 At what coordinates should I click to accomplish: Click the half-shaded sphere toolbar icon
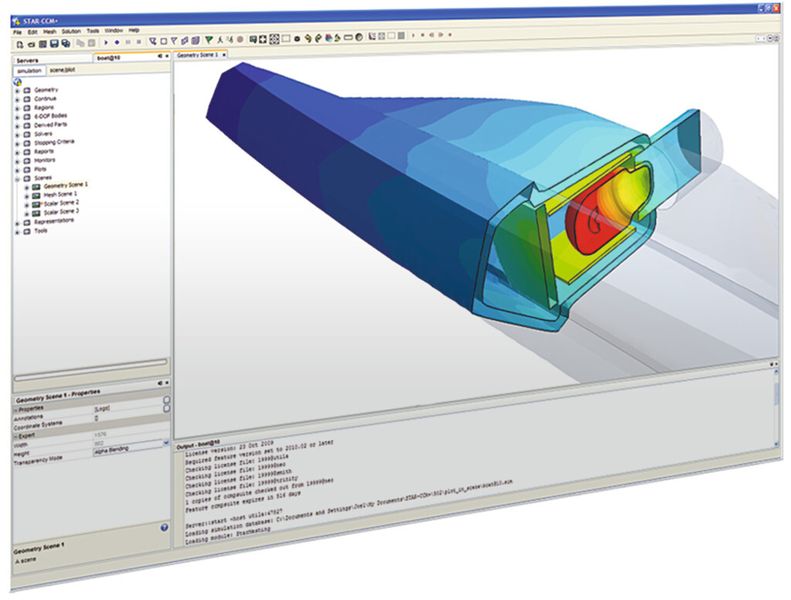[x=359, y=37]
